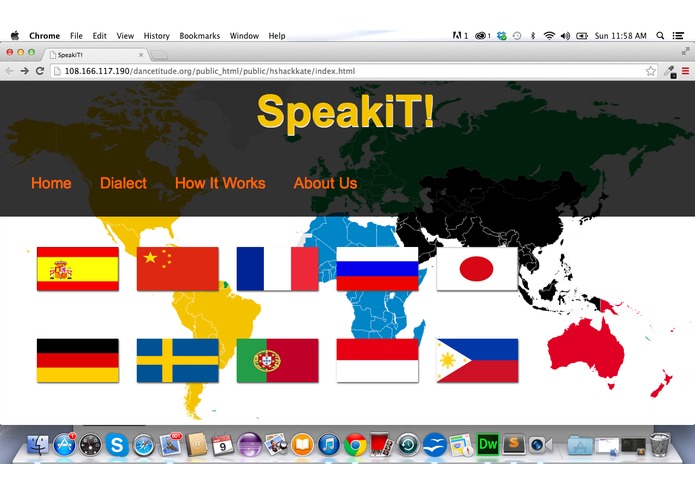This screenshot has height=494, width=695.
Task: Go to the Dialect page
Action: tap(123, 183)
